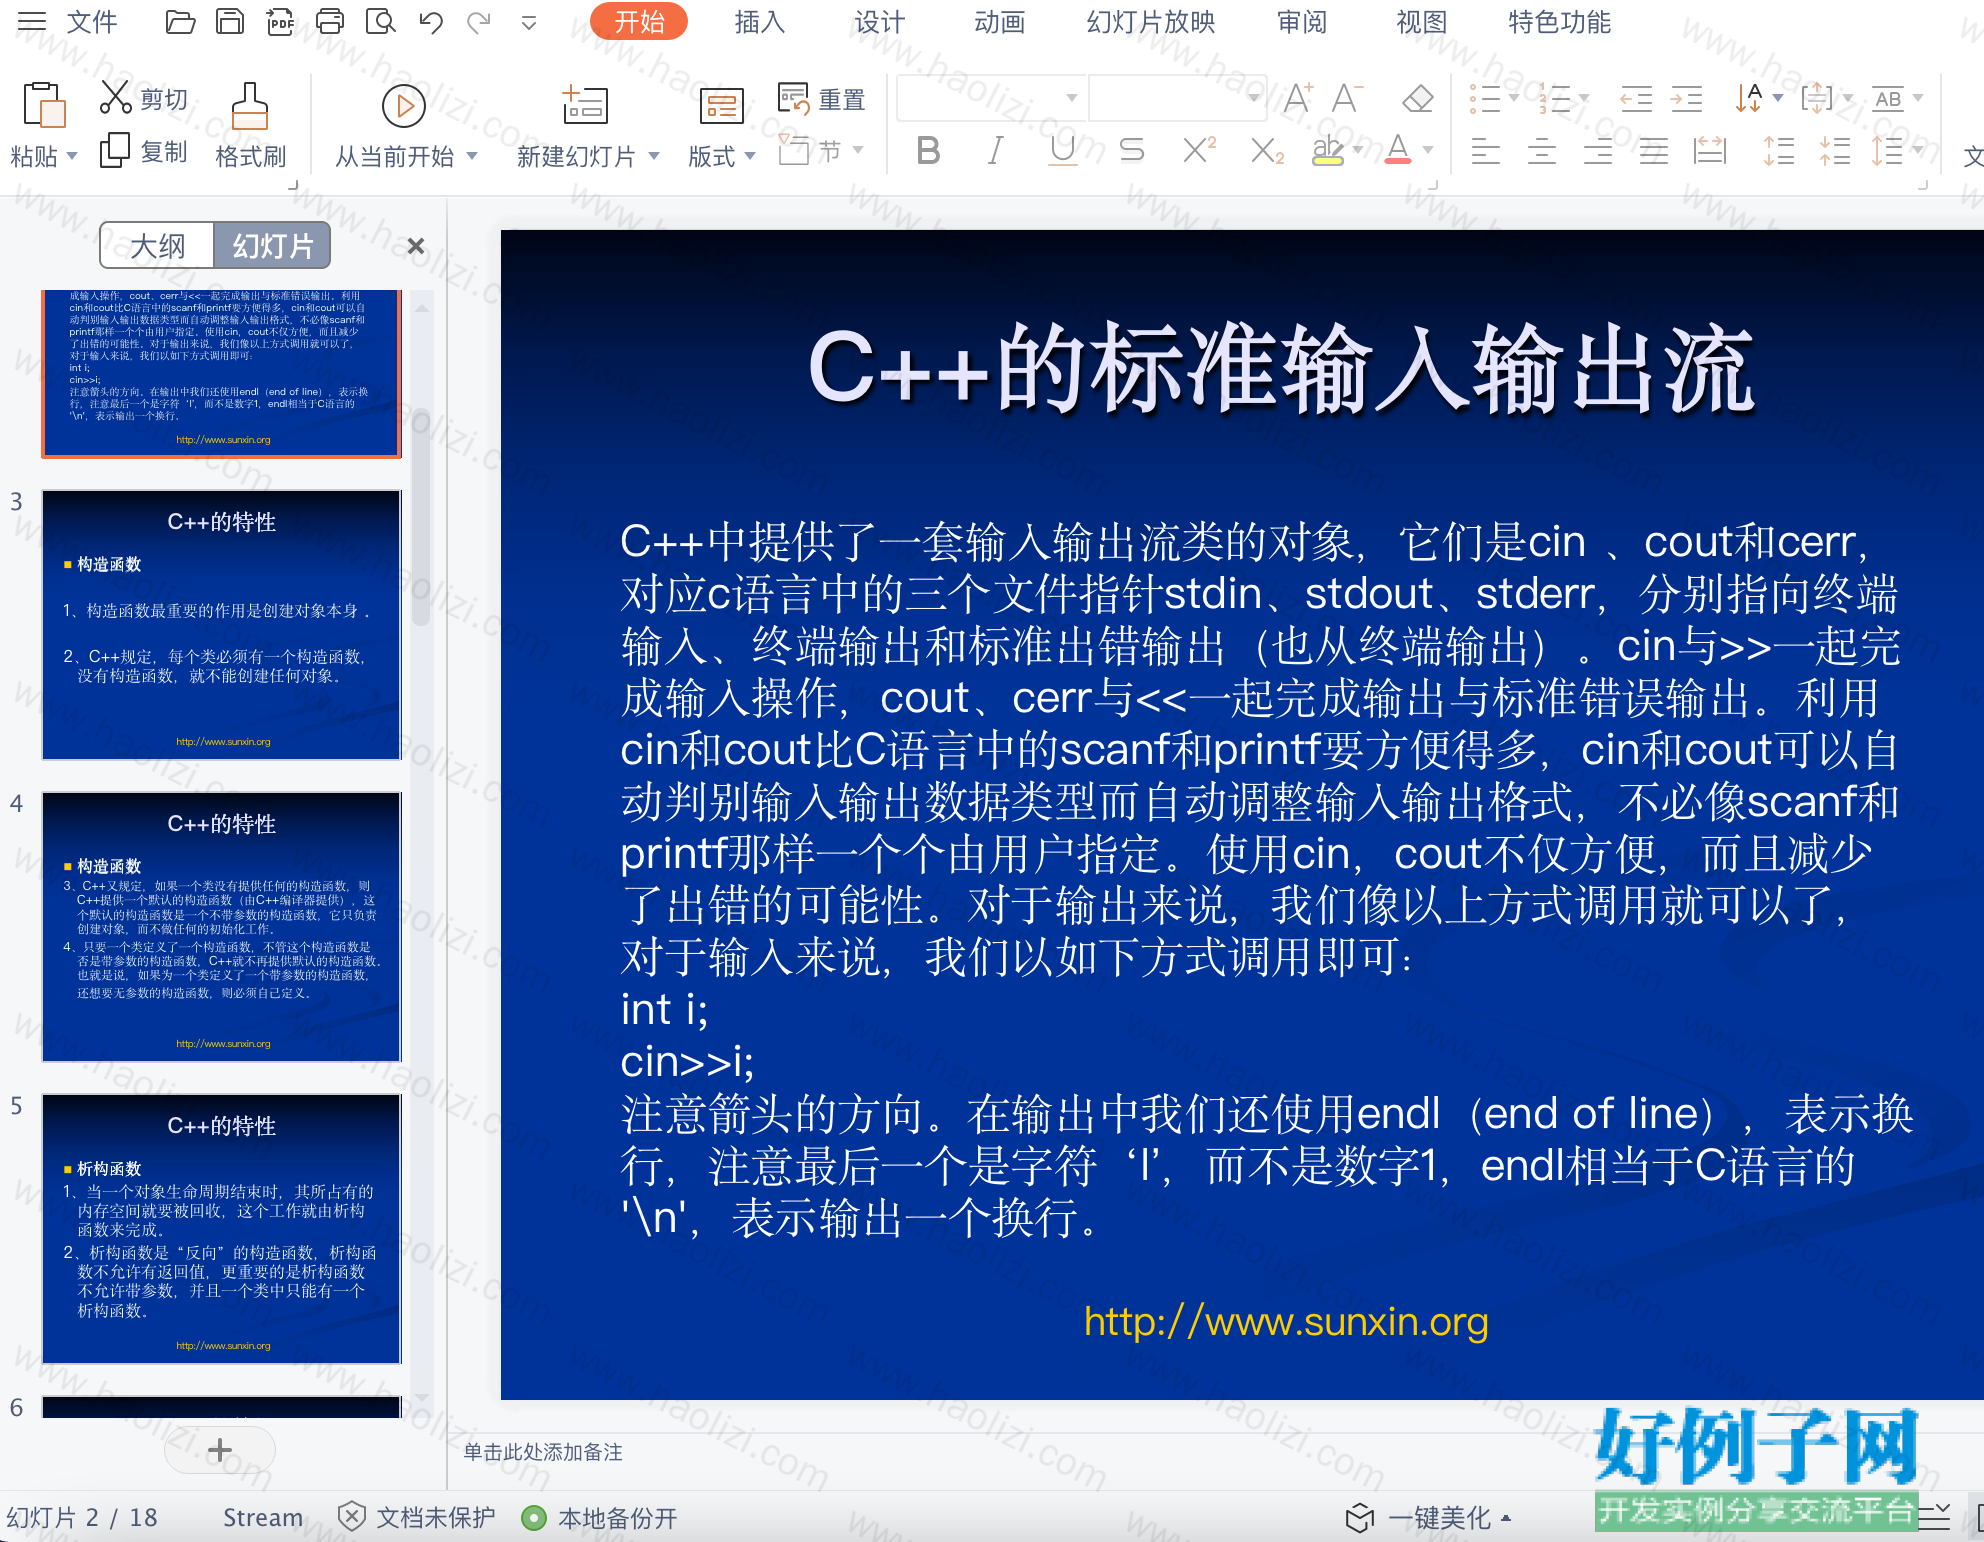Viewport: 1984px width, 1542px height.
Task: Undo the last action
Action: [431, 21]
